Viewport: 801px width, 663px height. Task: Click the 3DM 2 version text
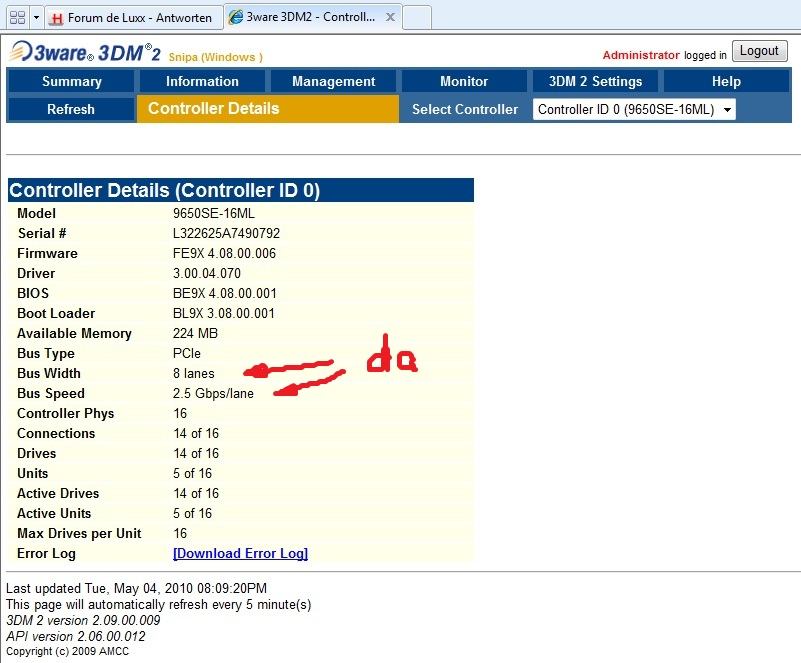[x=83, y=620]
